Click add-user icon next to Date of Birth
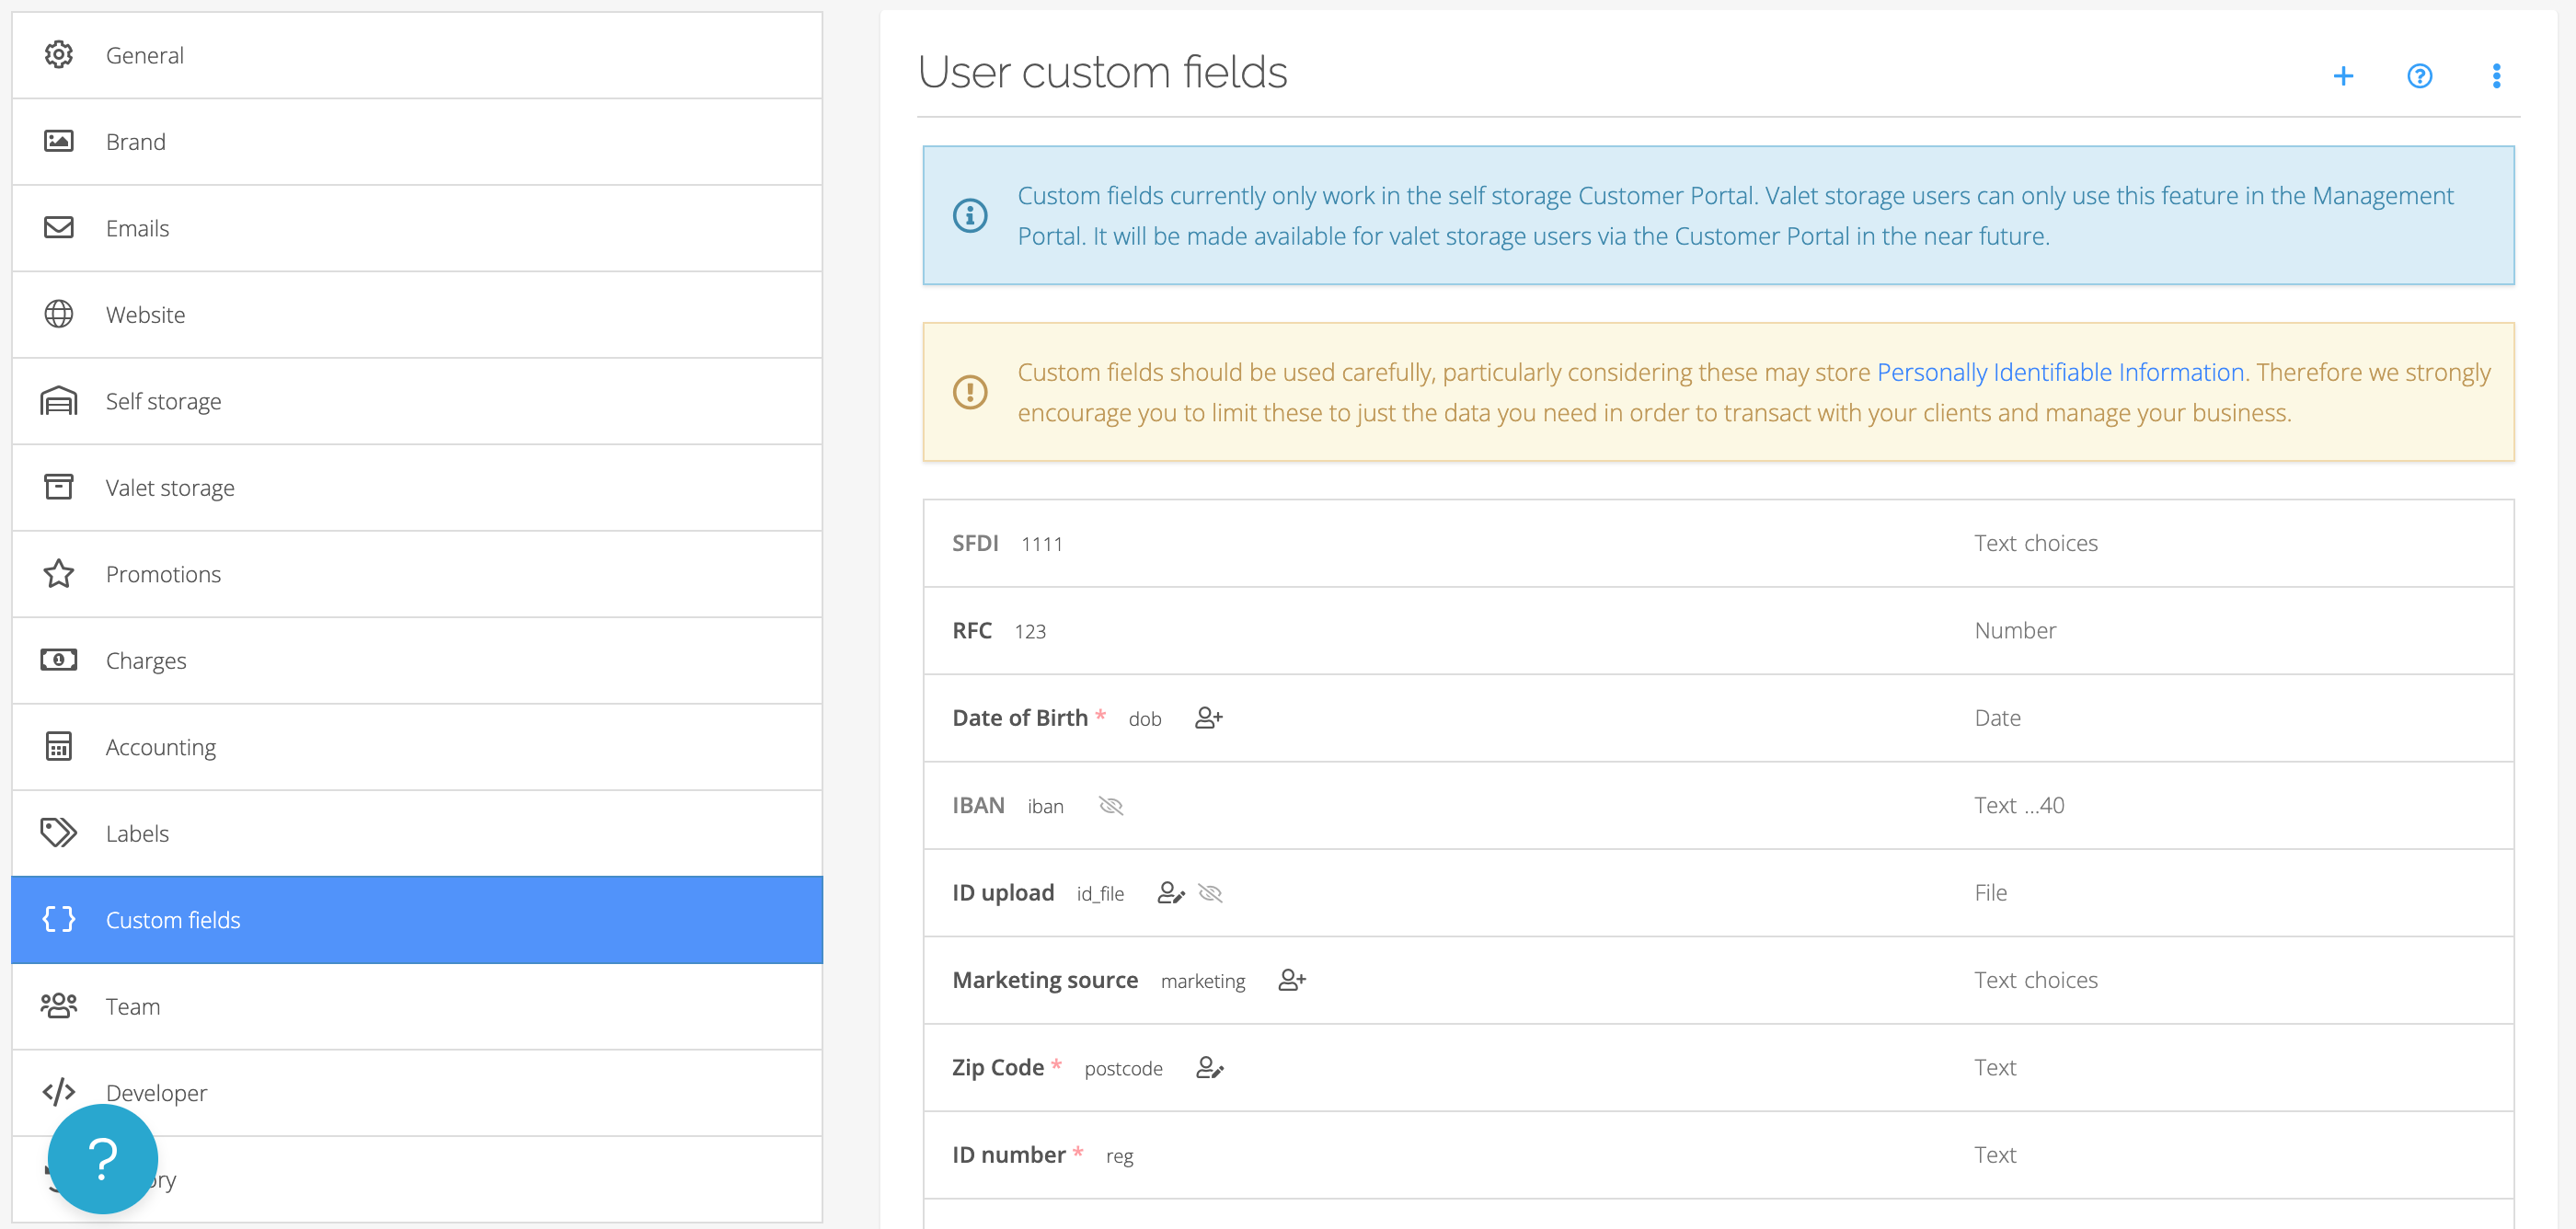The width and height of the screenshot is (2576, 1229). point(1208,718)
